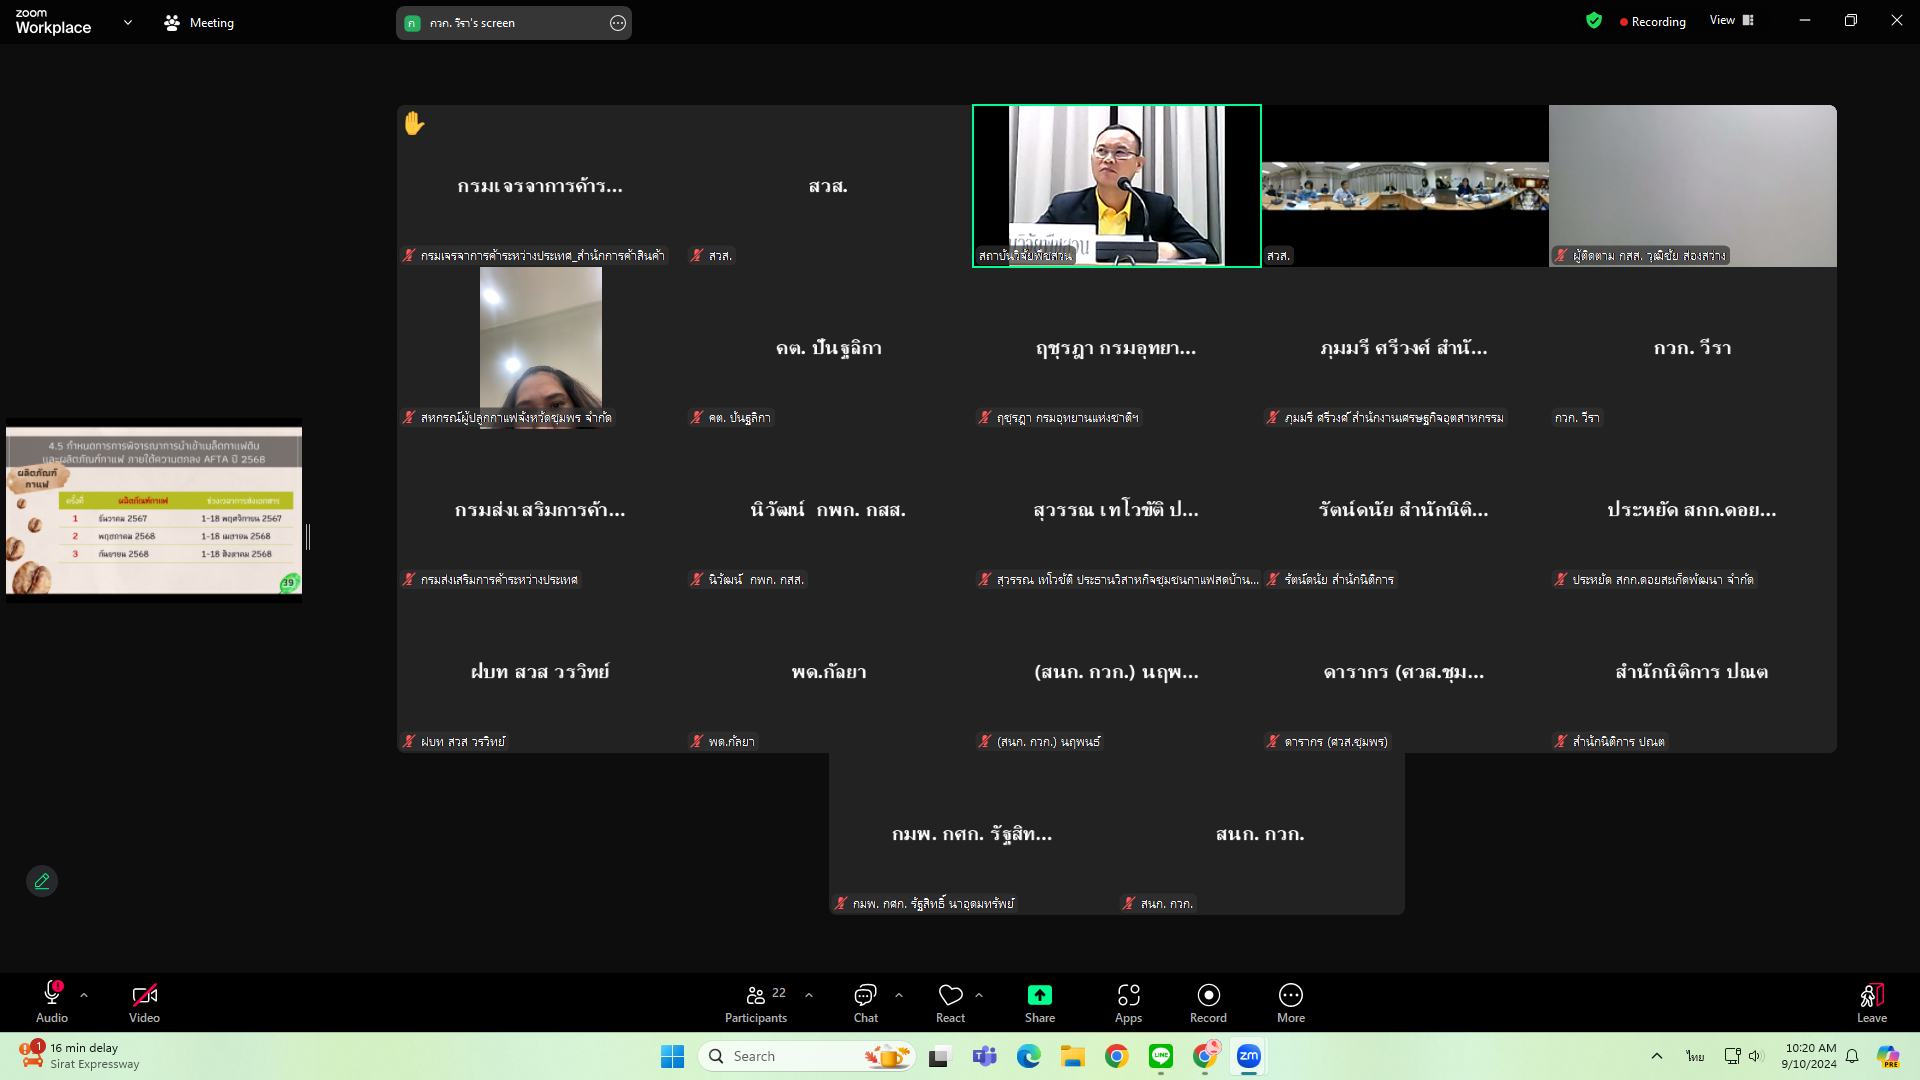This screenshot has width=1920, height=1080.
Task: Open the shared screen options ellipsis
Action: [618, 23]
